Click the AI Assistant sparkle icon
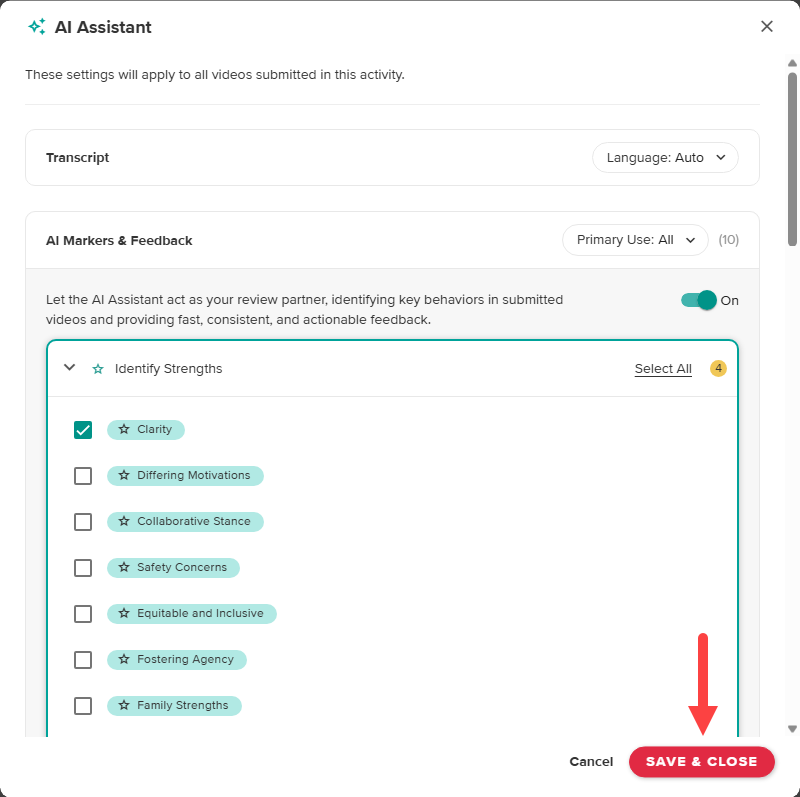The image size is (800, 797). click(x=36, y=26)
